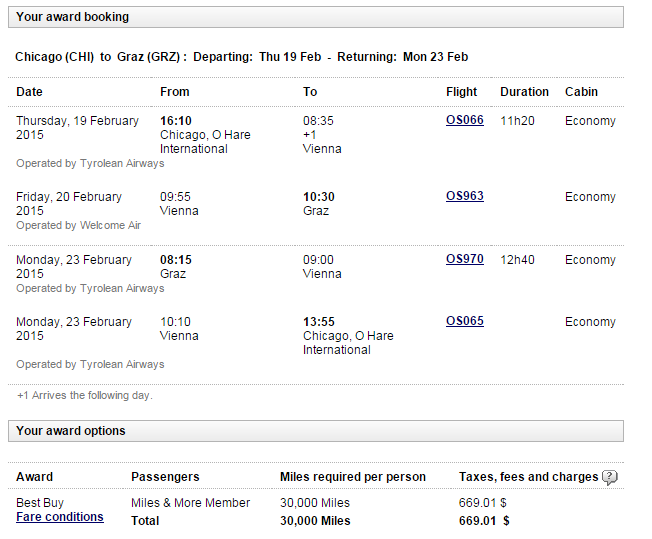Image resolution: width=652 pixels, height=539 pixels.
Task: Open flight OS970 details link
Action: [x=464, y=259]
